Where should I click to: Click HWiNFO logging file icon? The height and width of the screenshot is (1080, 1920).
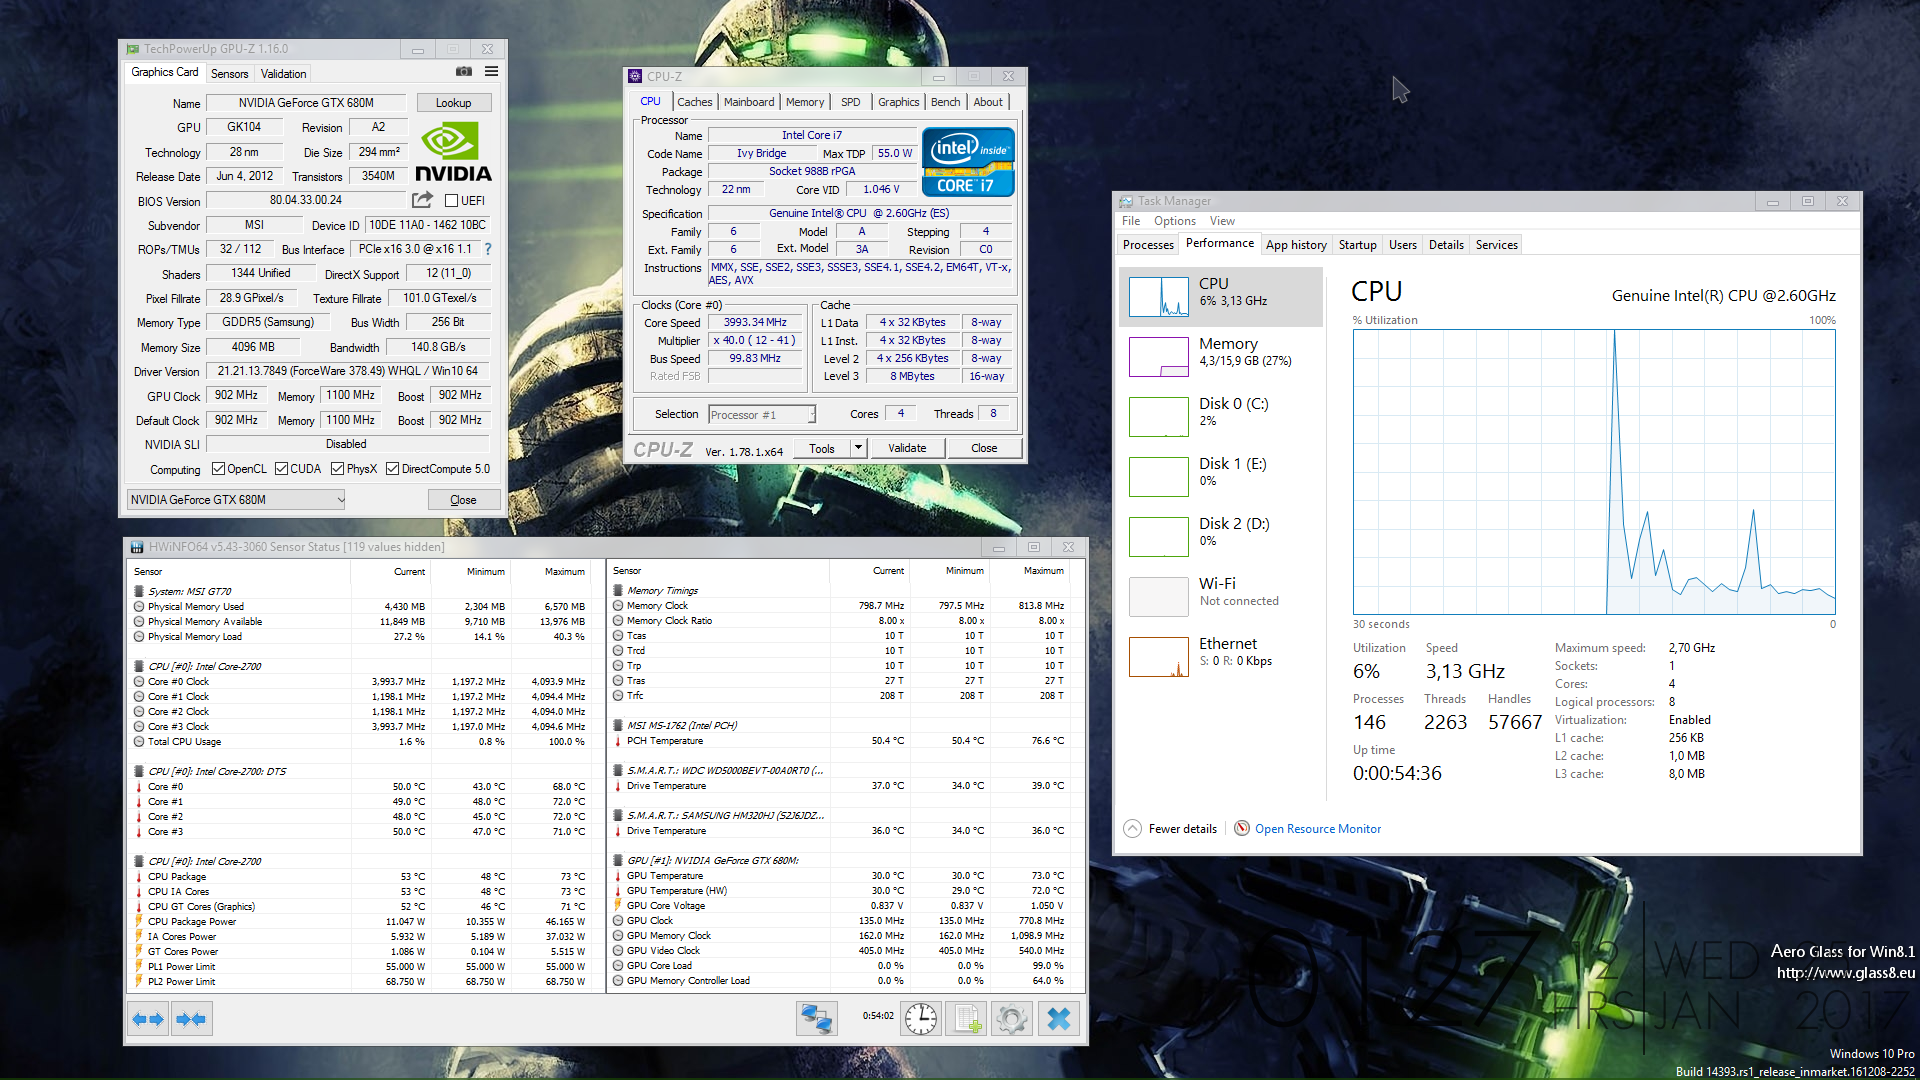(967, 1019)
